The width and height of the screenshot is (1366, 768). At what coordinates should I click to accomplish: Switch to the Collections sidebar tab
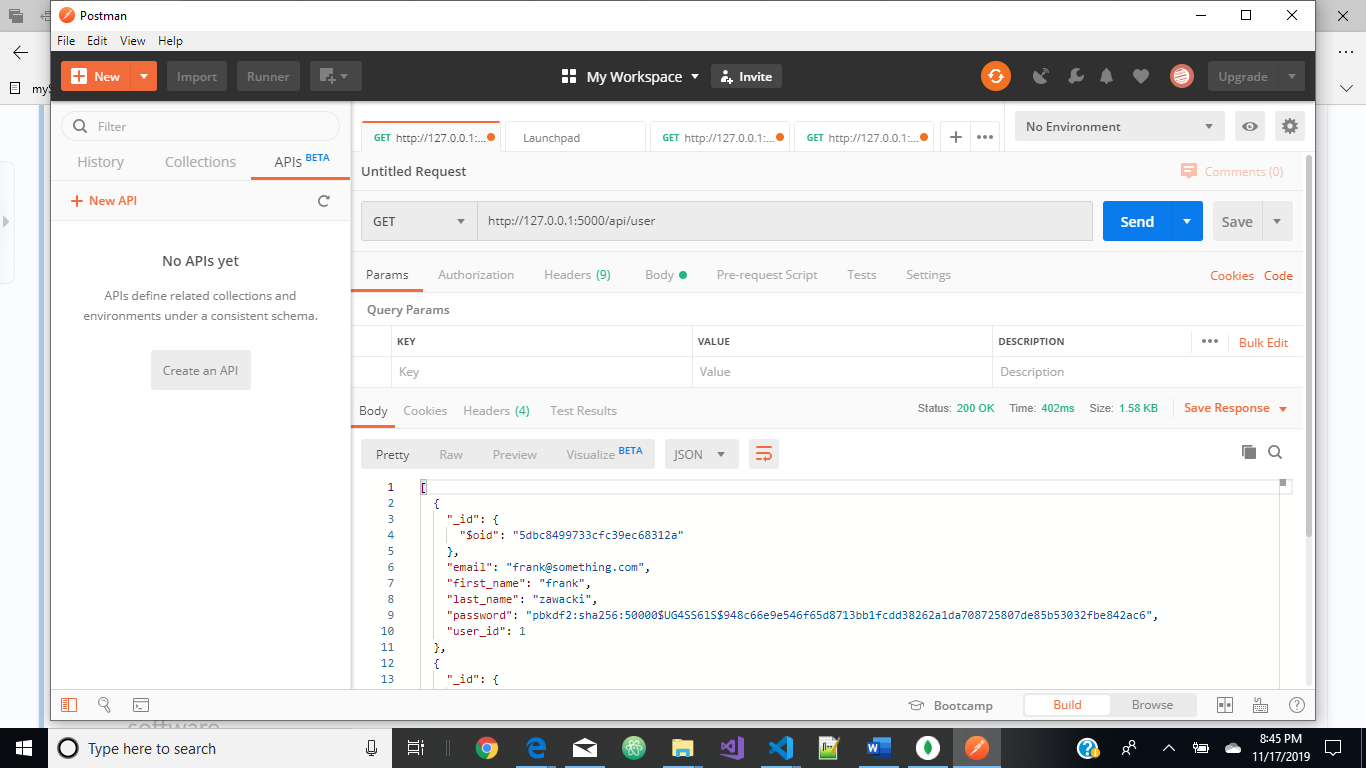click(x=200, y=162)
